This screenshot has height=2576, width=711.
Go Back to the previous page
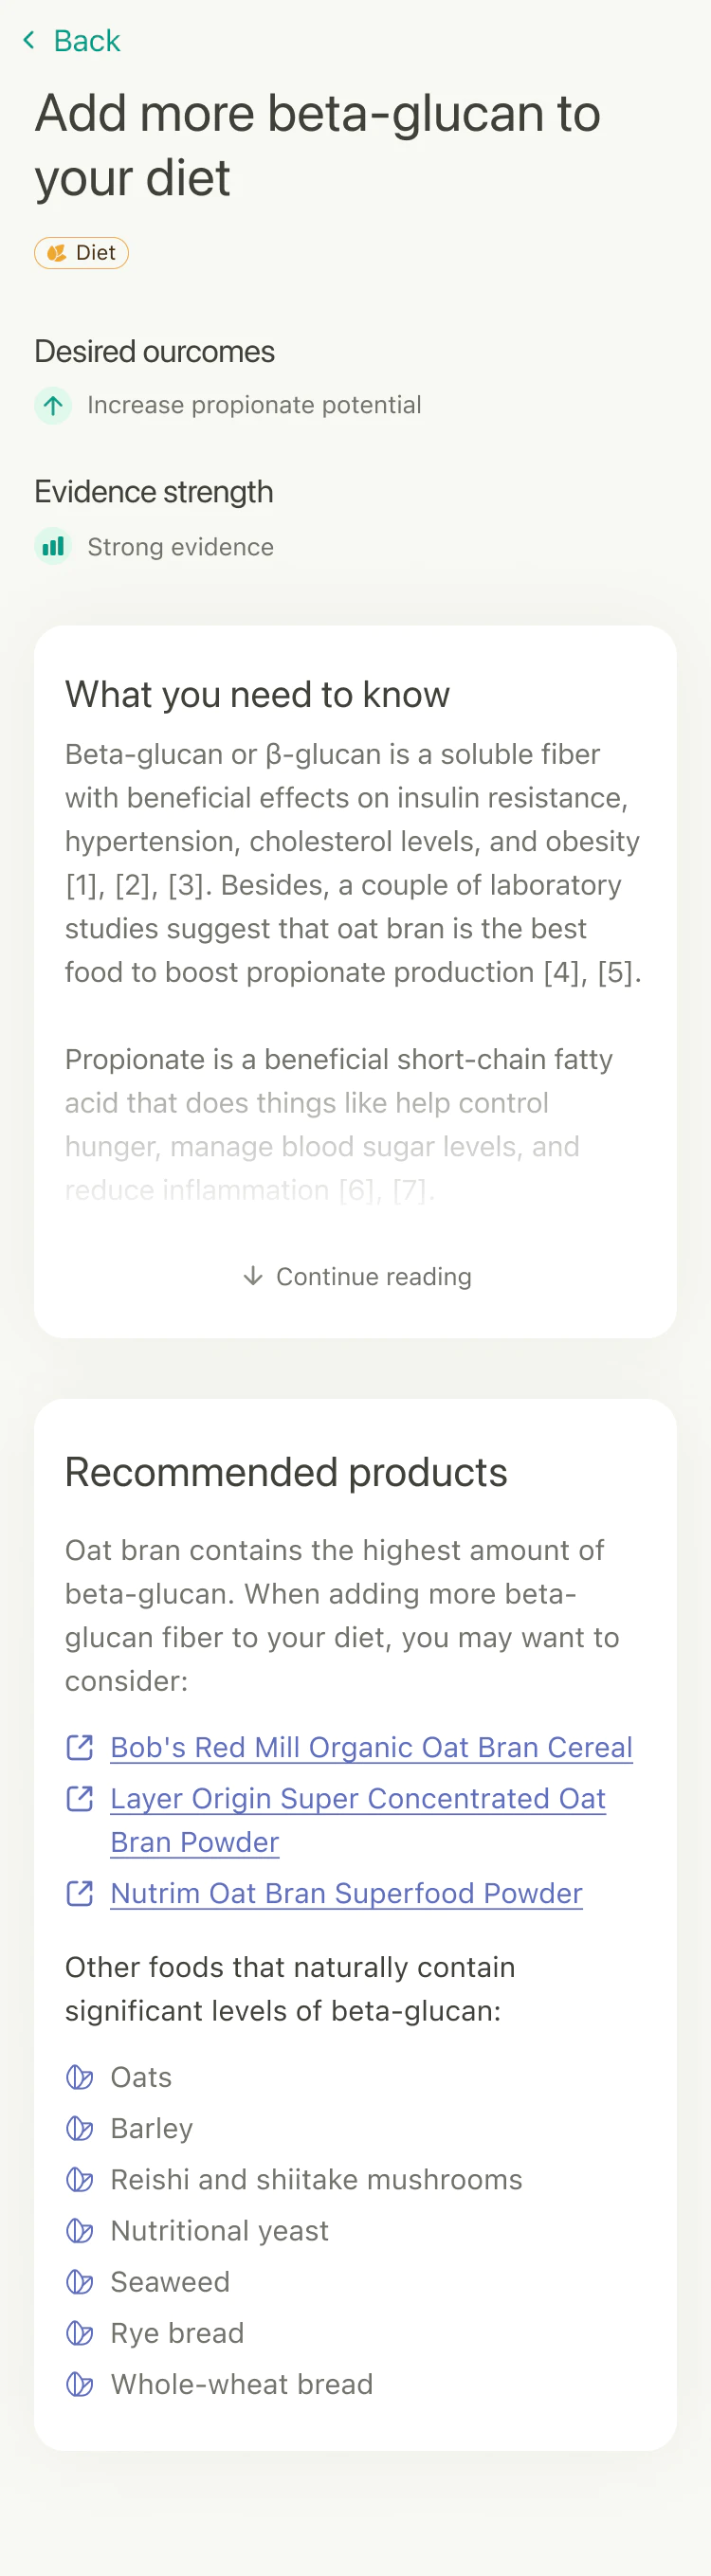click(87, 40)
